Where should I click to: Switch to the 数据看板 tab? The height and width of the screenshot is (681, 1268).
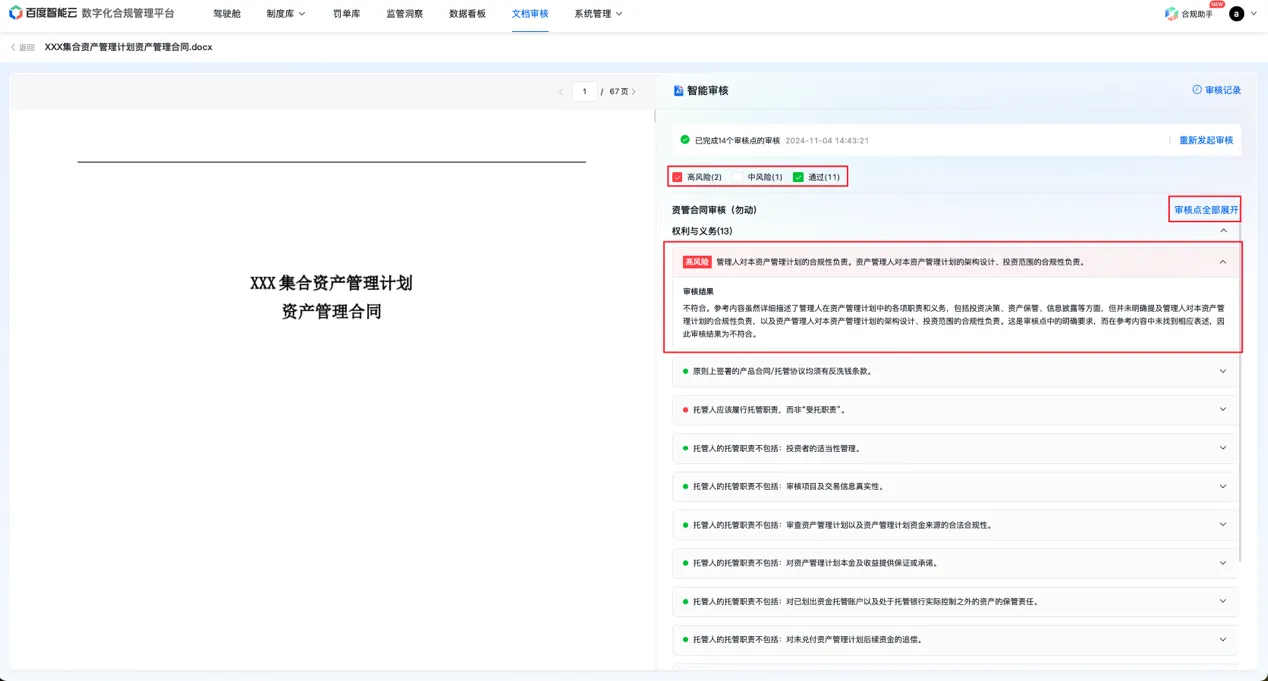467,14
